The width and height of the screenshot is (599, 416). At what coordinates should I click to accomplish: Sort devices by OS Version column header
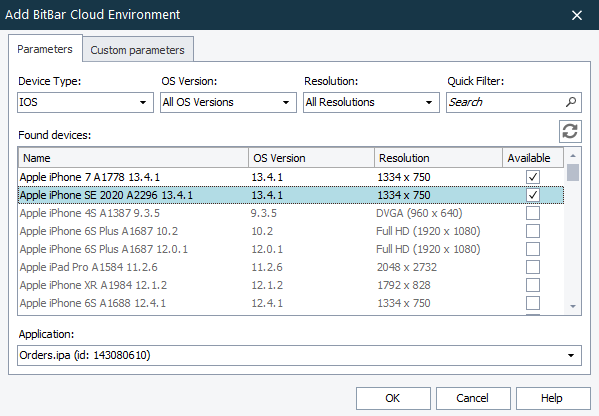click(x=311, y=158)
